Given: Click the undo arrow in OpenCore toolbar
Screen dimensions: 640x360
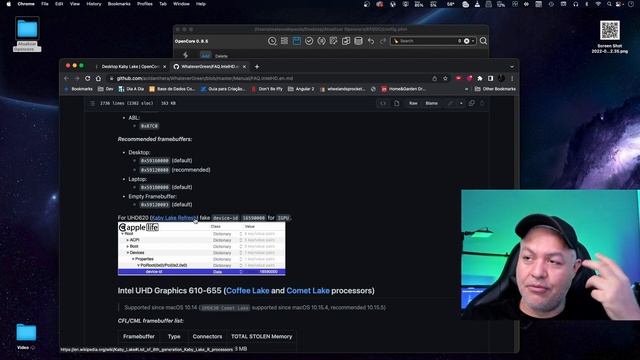Looking at the screenshot, I should 371,41.
